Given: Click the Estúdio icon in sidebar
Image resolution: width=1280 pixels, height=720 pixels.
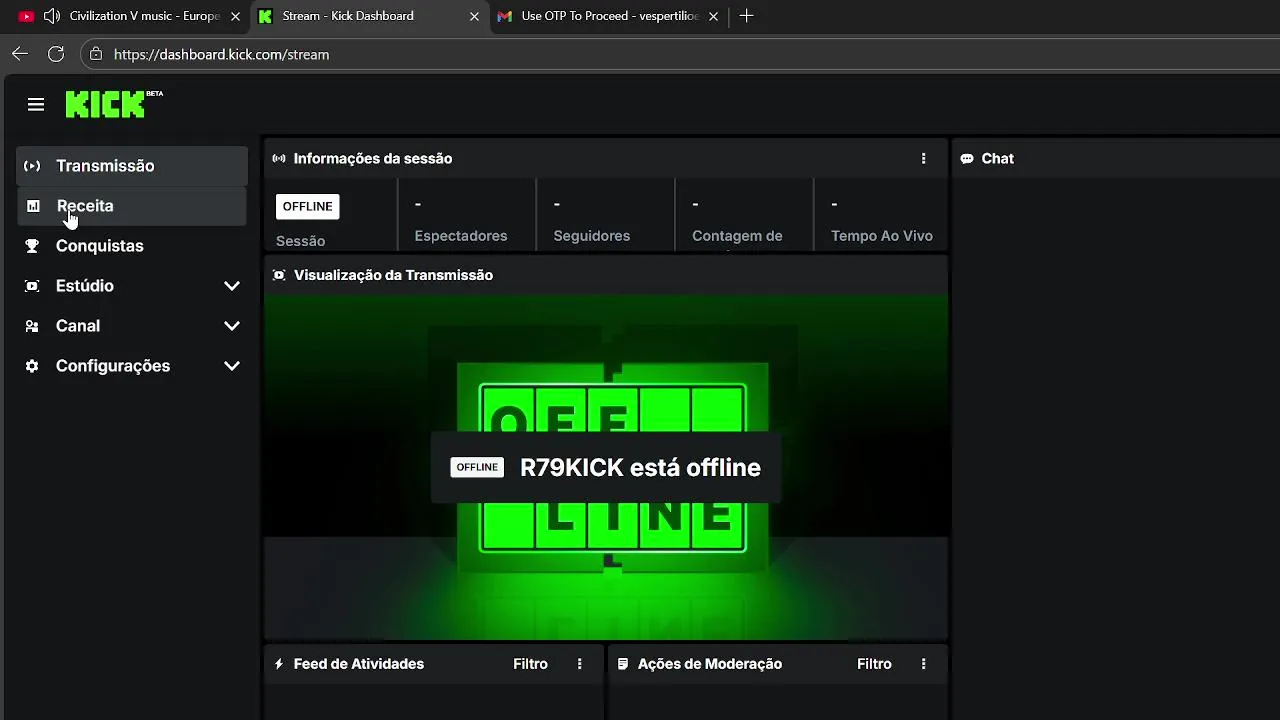Looking at the screenshot, I should point(32,286).
